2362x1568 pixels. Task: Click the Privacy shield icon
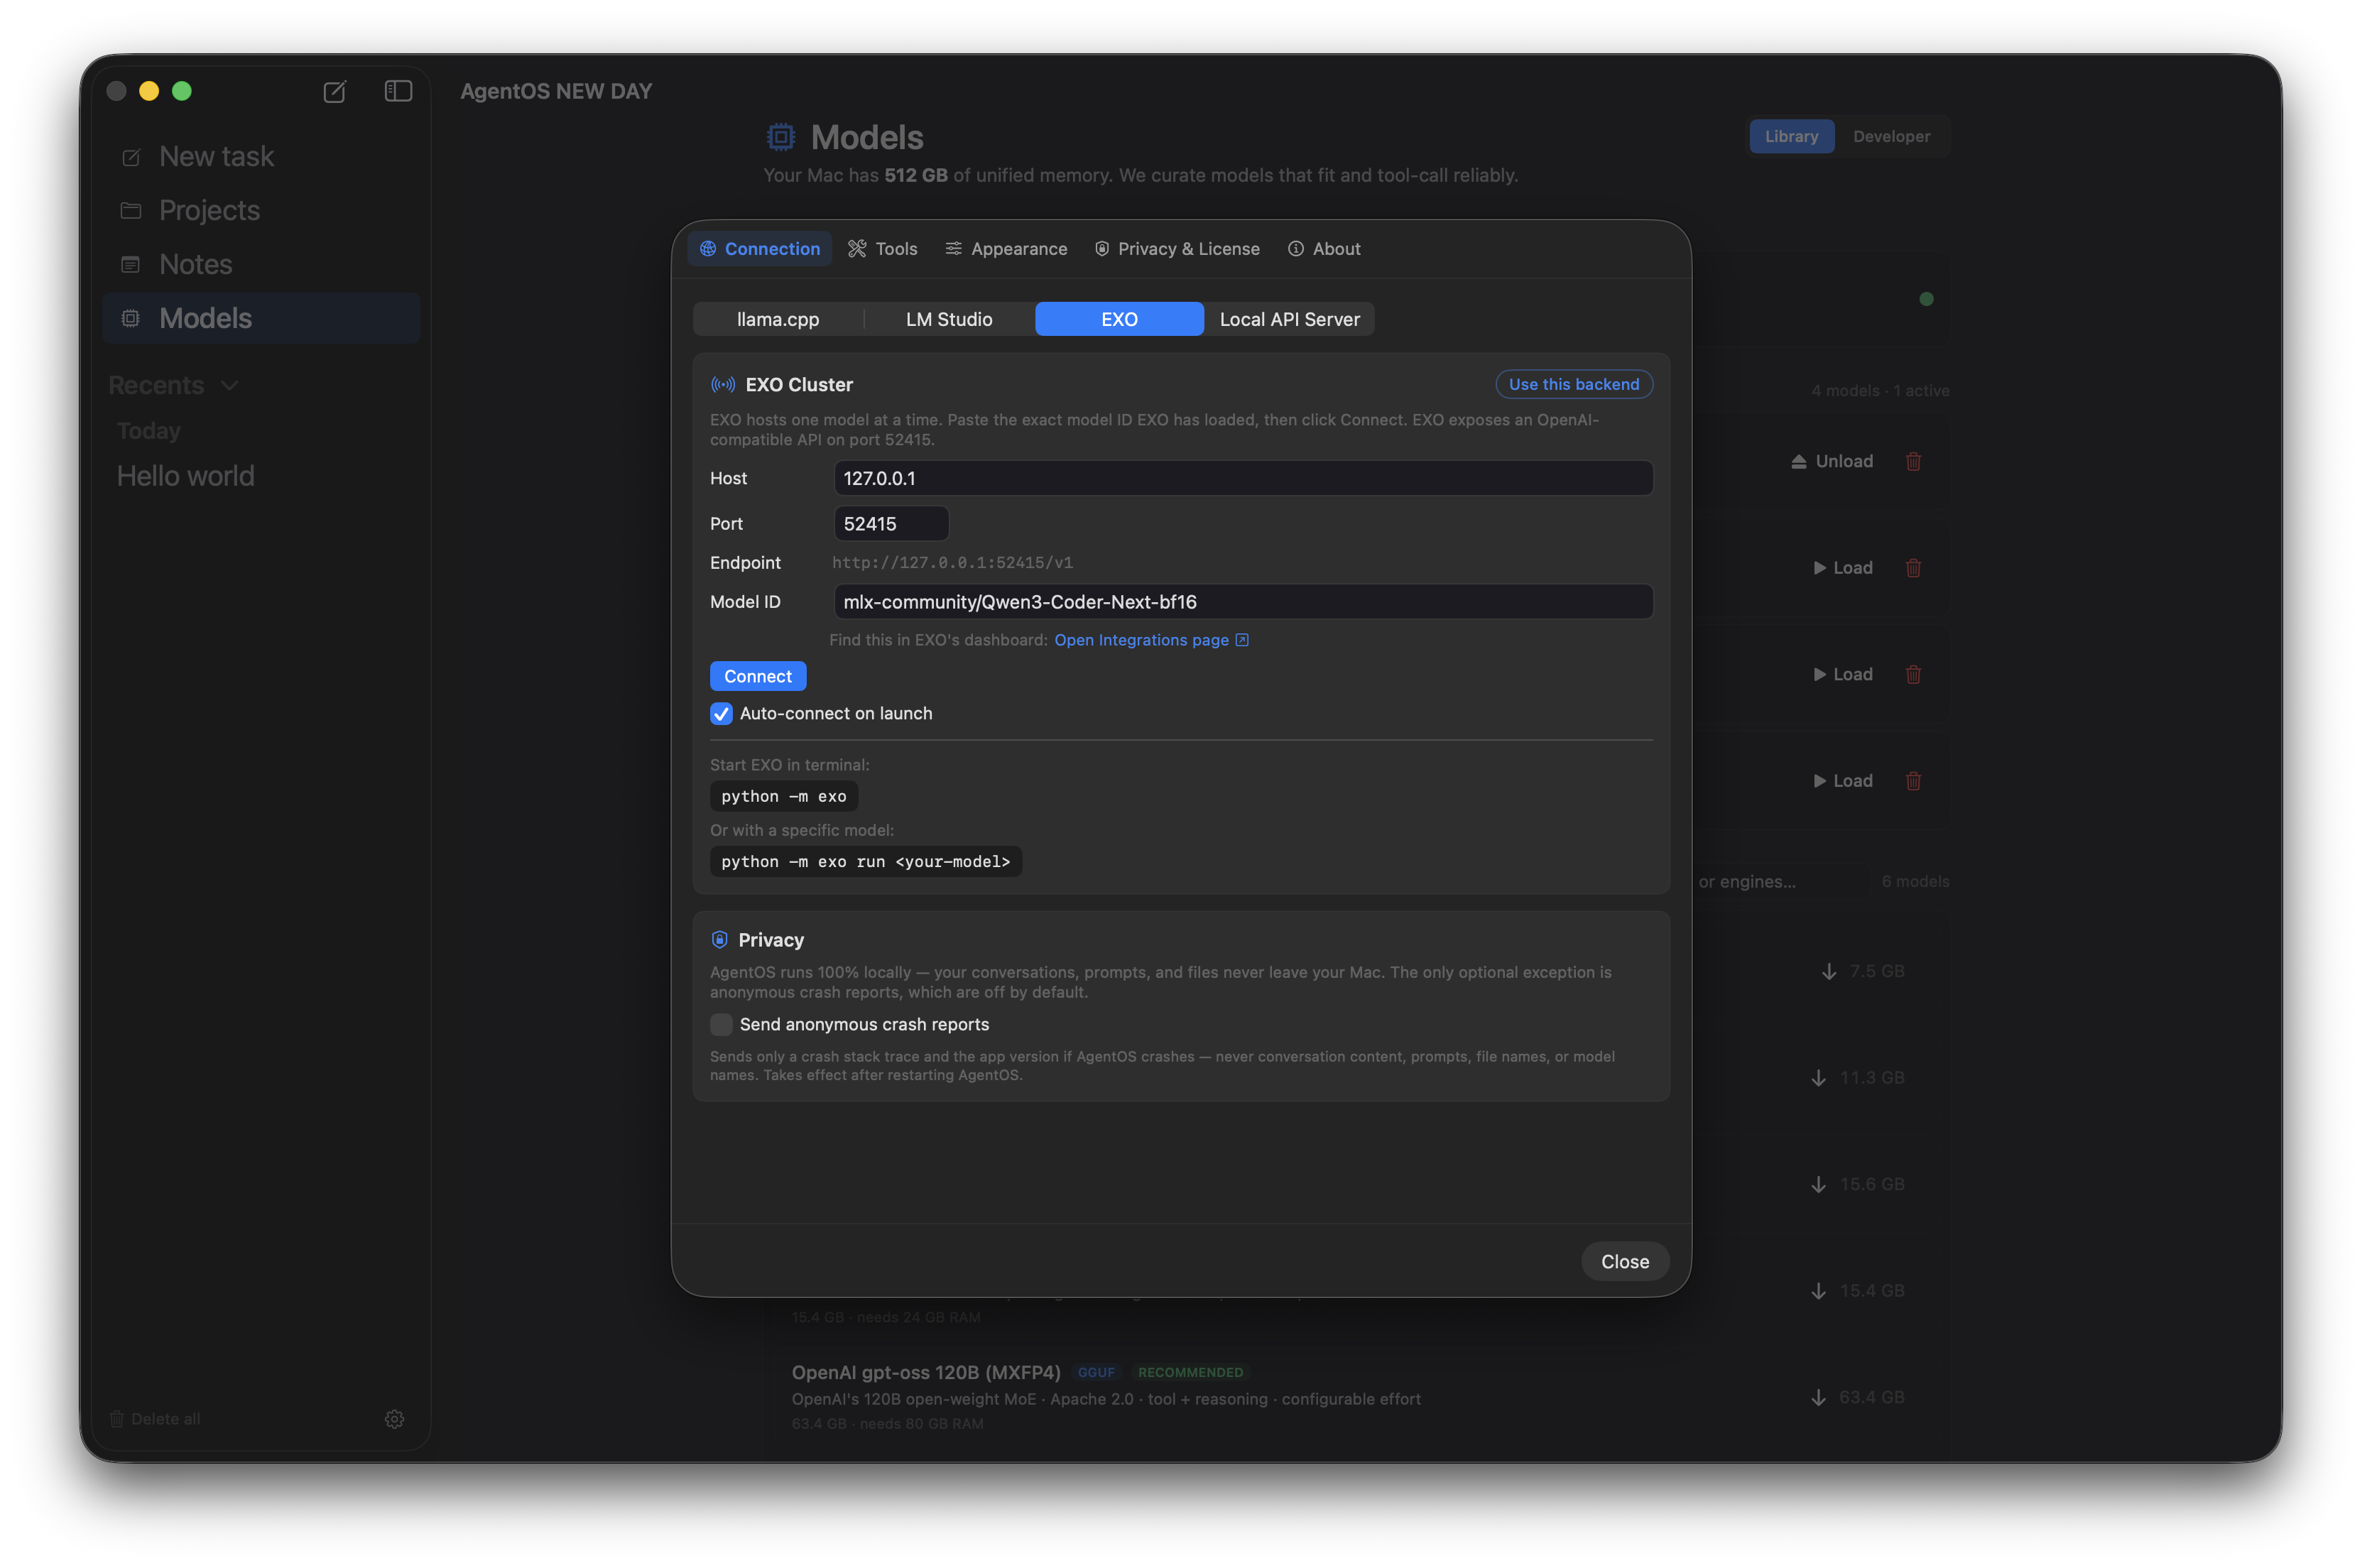click(720, 940)
